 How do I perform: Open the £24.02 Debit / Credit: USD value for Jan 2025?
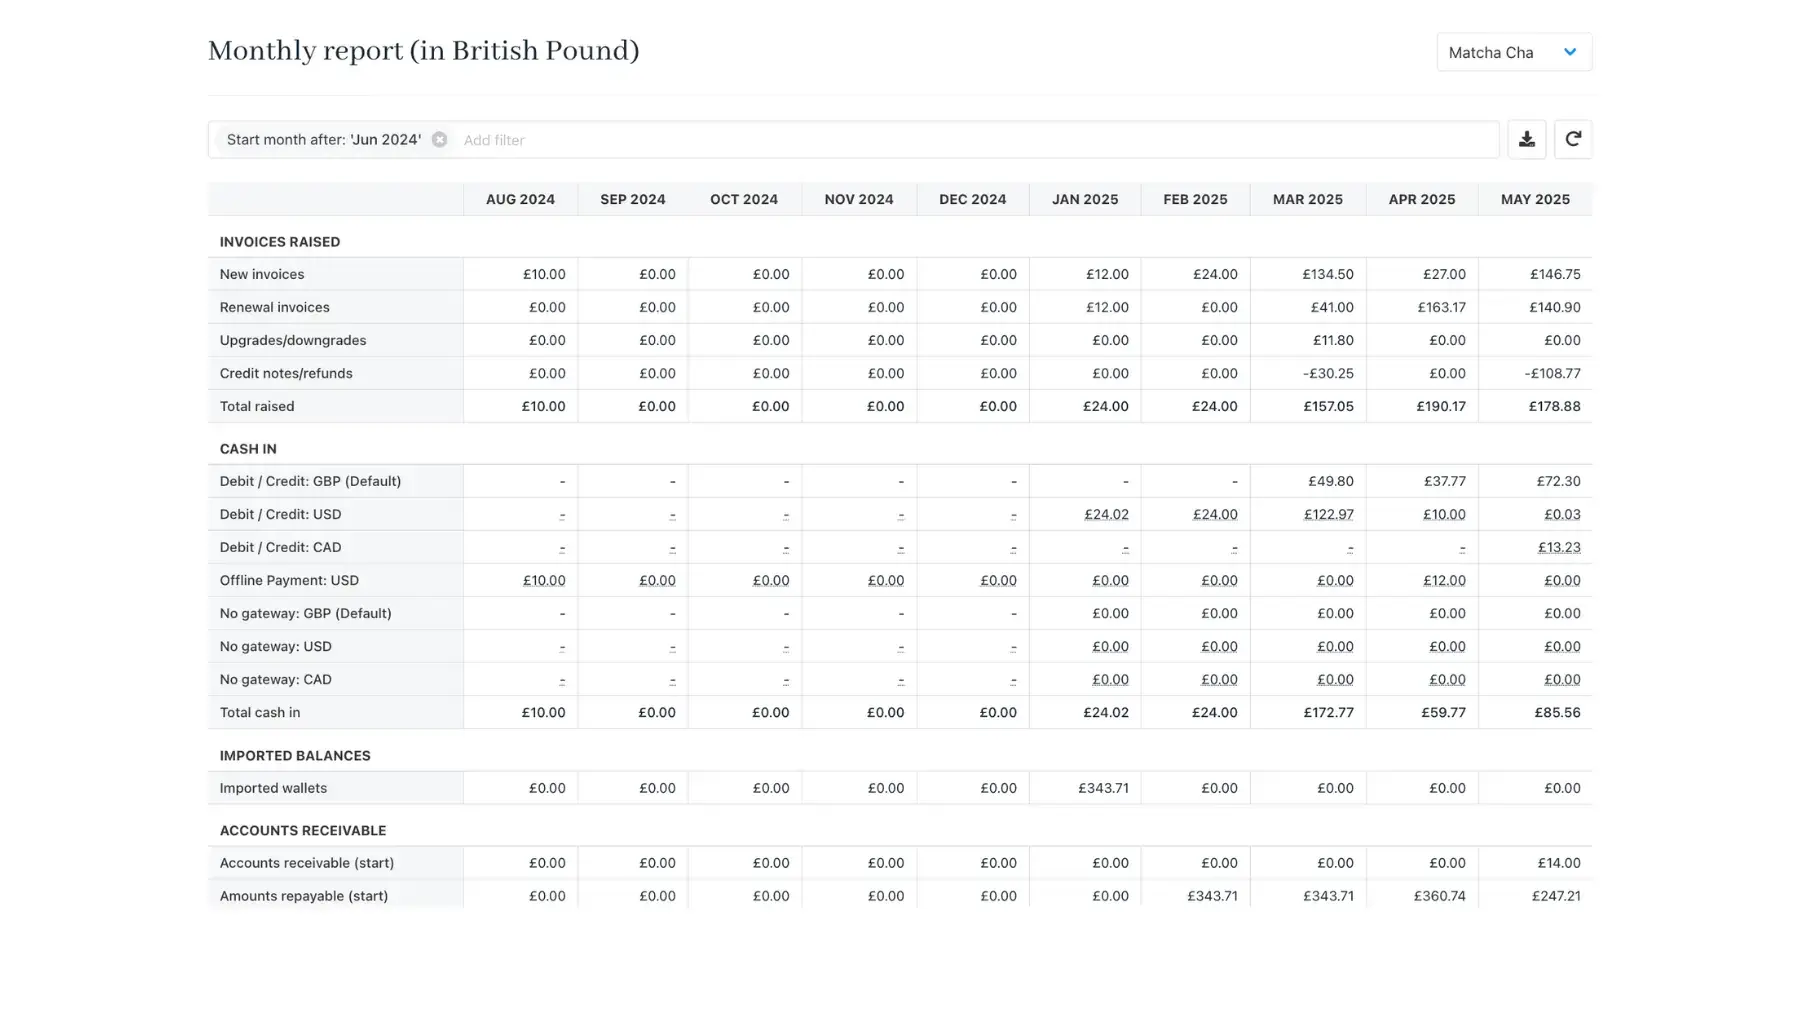1106,514
